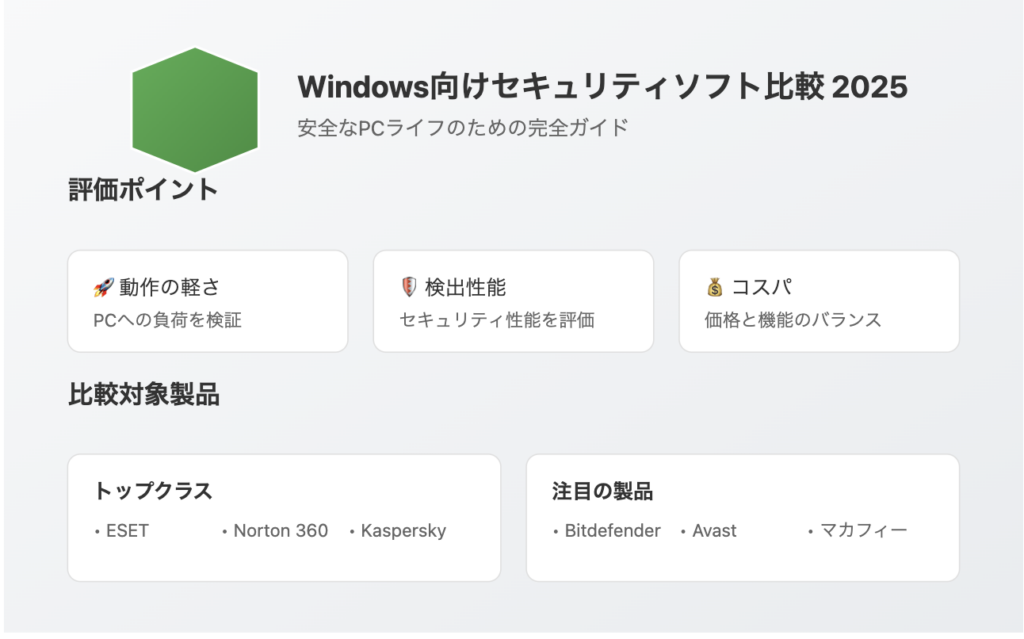This screenshot has width=1024, height=639.
Task: Click the money bag icon beside コスパ
Action: click(x=714, y=287)
